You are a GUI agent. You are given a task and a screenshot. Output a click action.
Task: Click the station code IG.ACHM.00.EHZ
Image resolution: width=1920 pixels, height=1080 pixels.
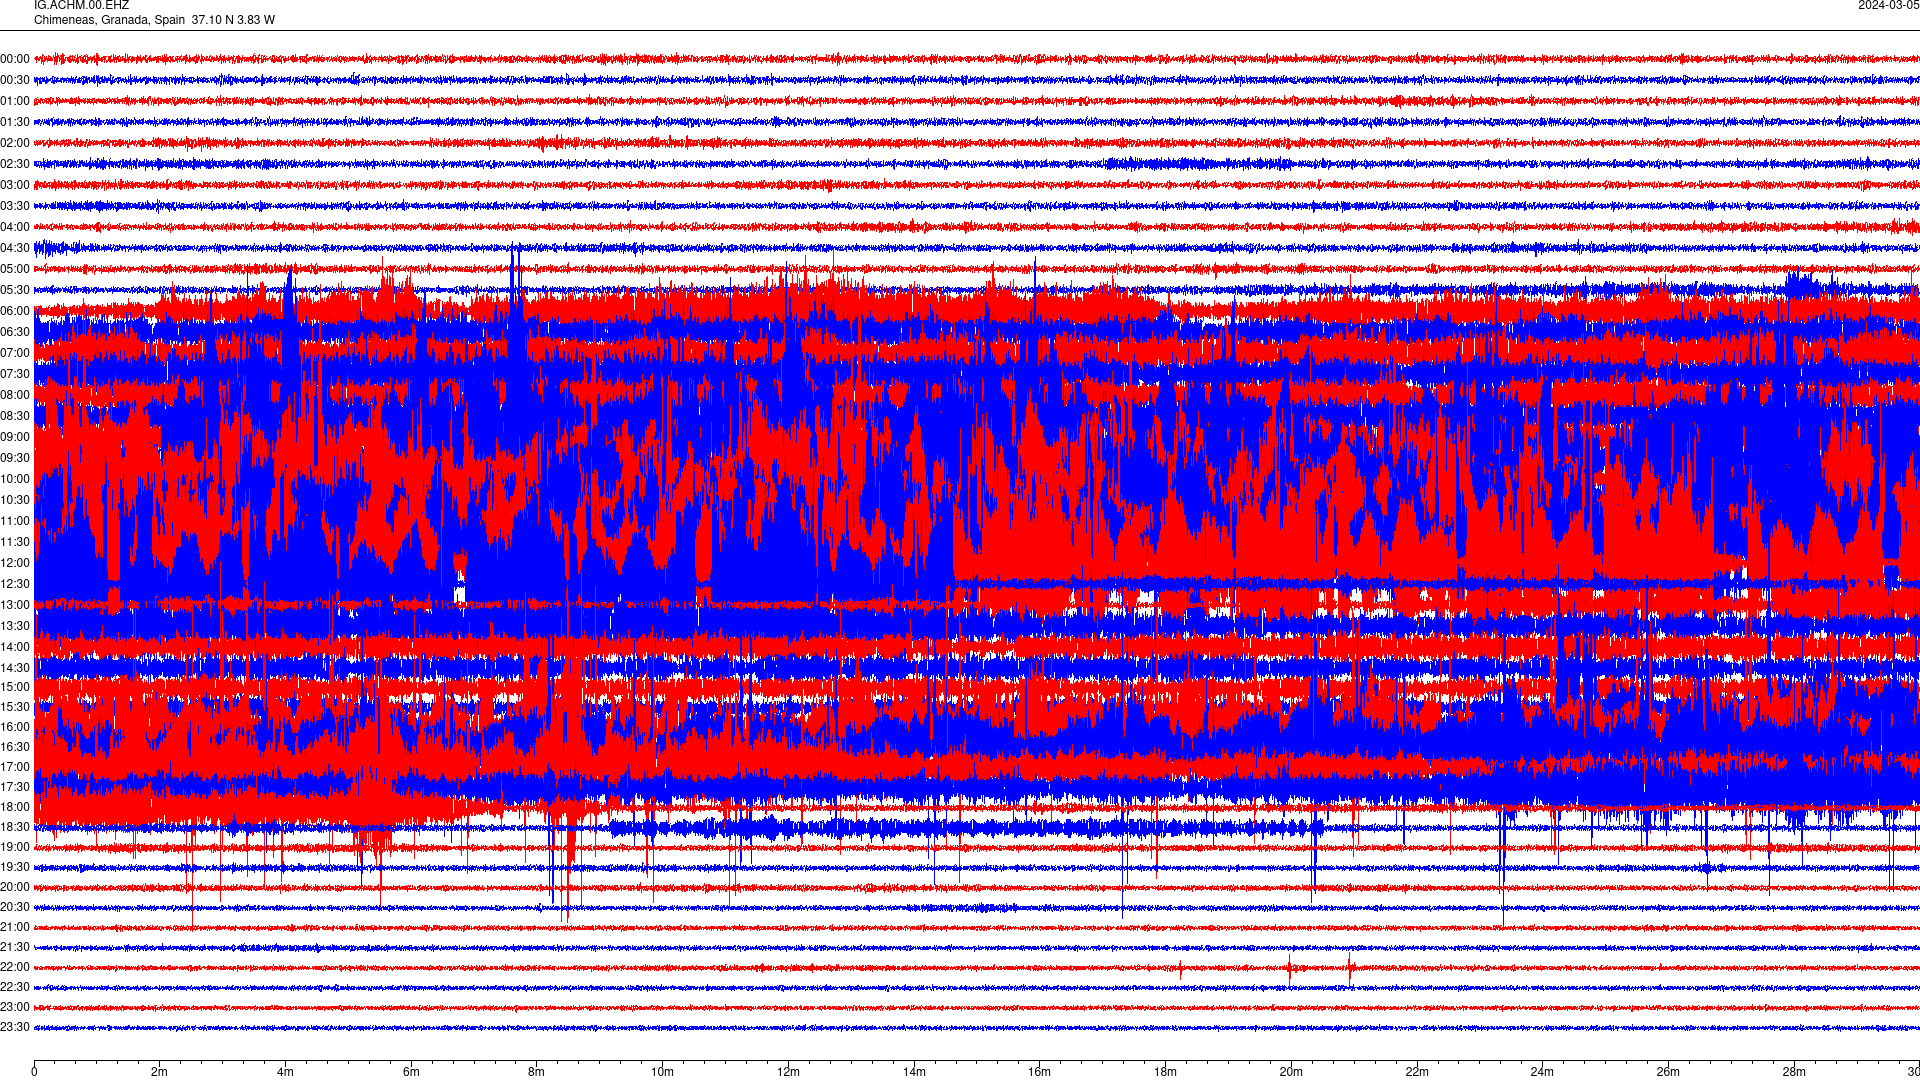81,5
